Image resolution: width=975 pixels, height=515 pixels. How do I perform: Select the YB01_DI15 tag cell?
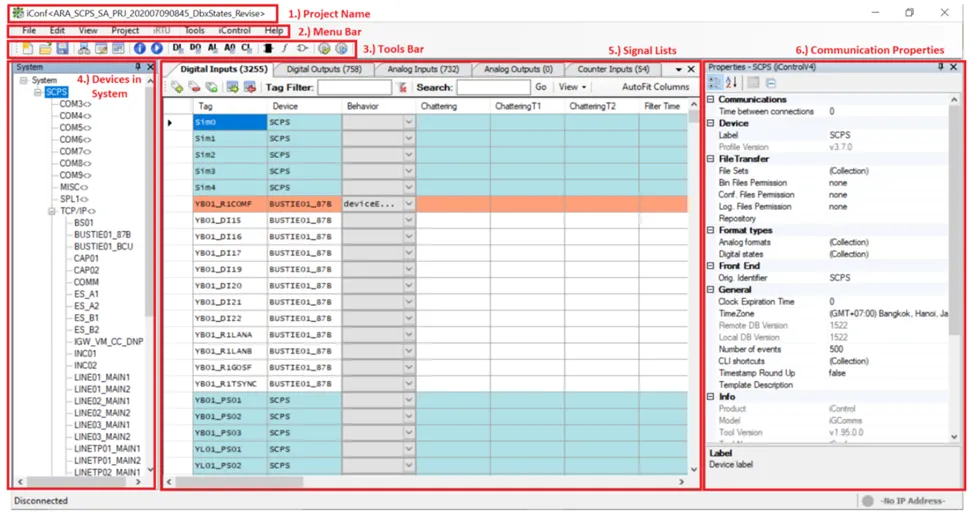click(x=230, y=220)
